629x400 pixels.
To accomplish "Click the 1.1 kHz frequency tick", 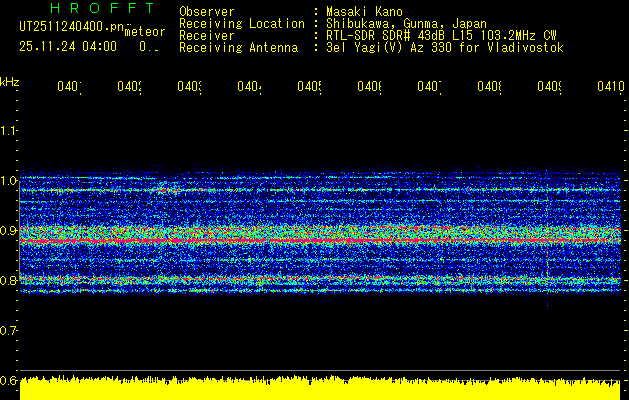I will tap(9, 131).
